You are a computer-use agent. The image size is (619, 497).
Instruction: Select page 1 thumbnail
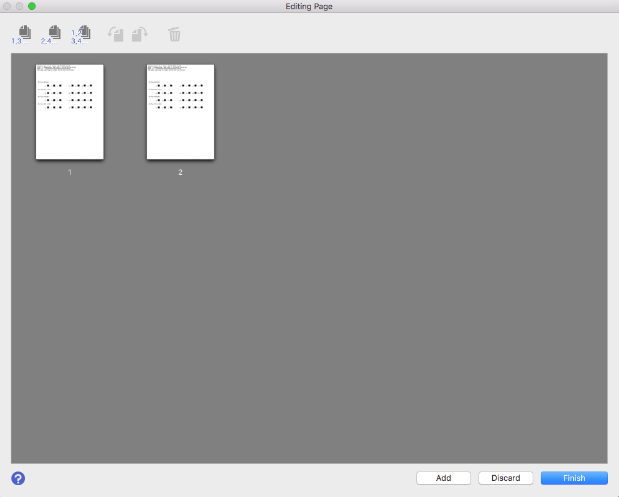pyautogui.click(x=70, y=112)
